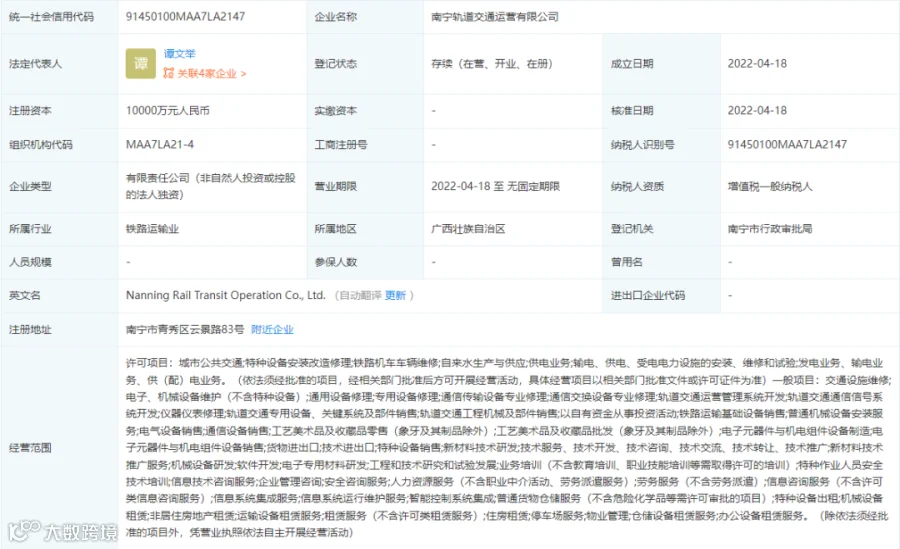The height and width of the screenshot is (549, 900).
Task: Select credit code 91450100MAA7LA2147 in first row
Action: point(185,17)
